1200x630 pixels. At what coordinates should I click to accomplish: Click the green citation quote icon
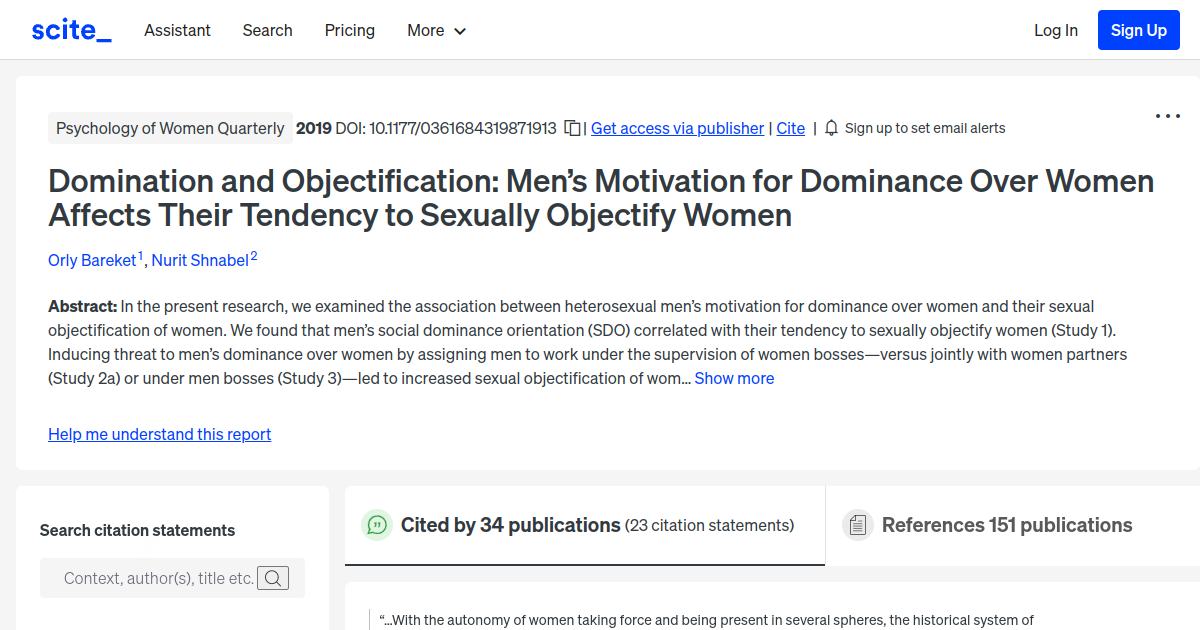coord(377,524)
